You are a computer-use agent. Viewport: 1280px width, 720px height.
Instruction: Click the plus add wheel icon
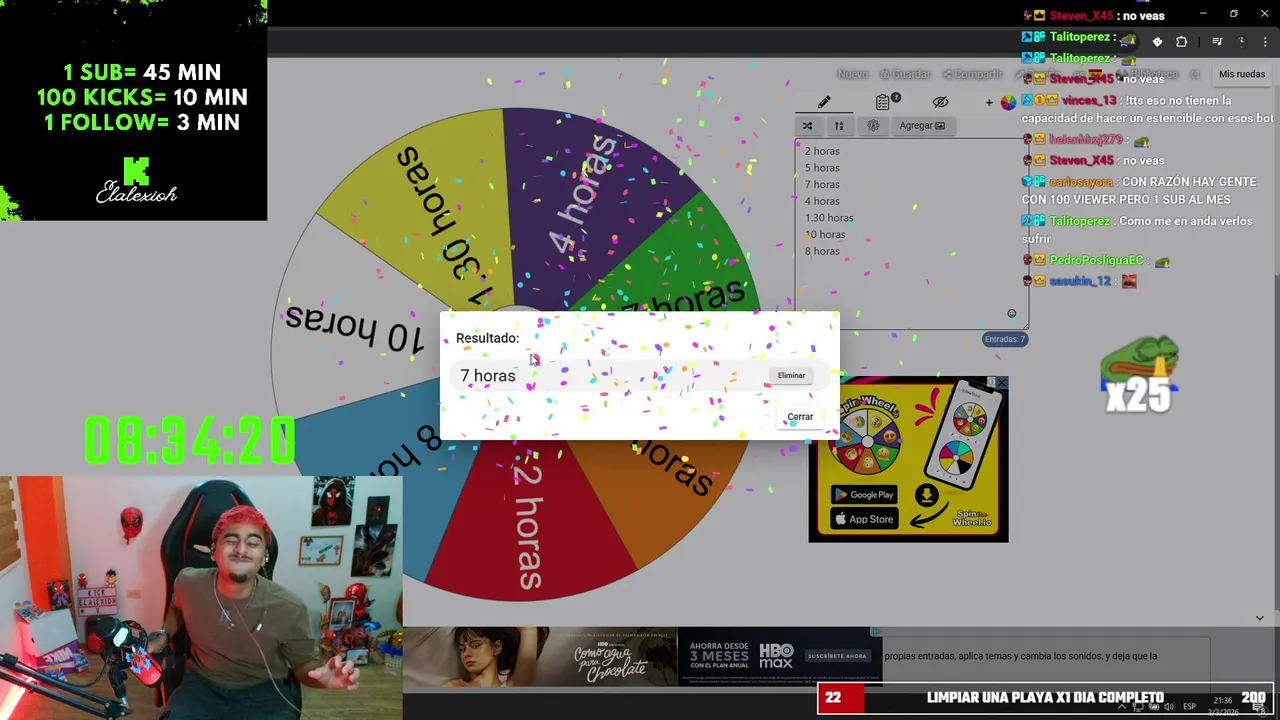point(989,102)
